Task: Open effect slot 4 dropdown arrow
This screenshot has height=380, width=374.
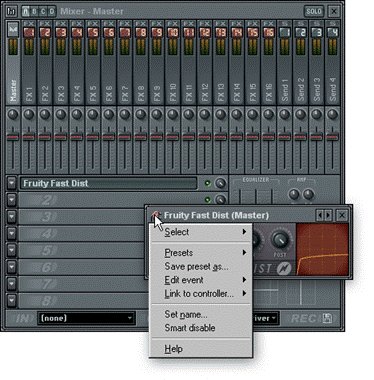Action: pyautogui.click(x=12, y=233)
